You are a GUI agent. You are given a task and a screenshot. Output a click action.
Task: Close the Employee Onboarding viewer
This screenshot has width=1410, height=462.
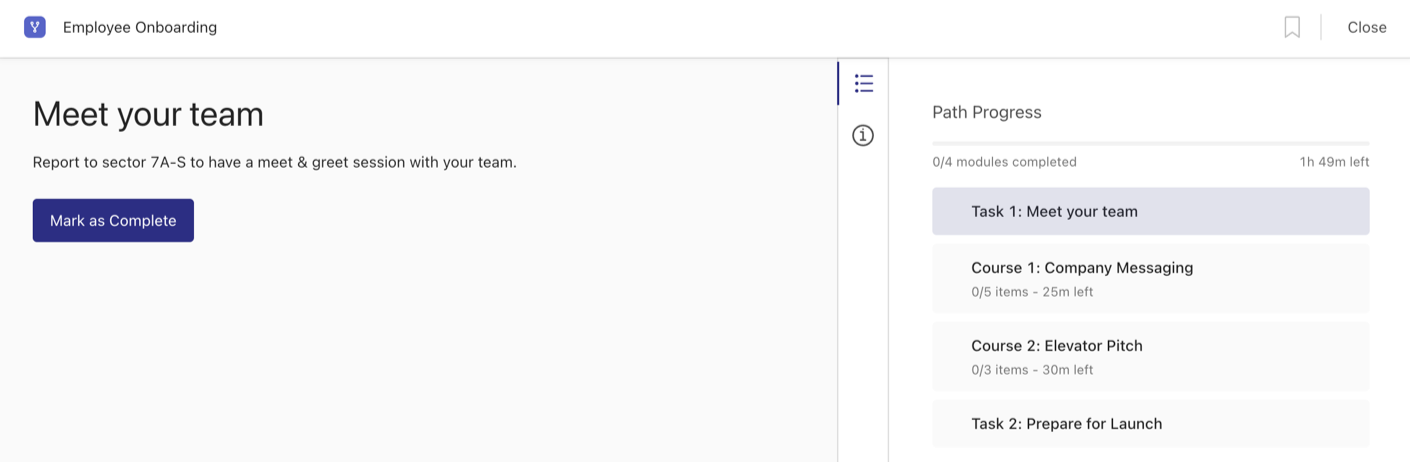point(1366,28)
